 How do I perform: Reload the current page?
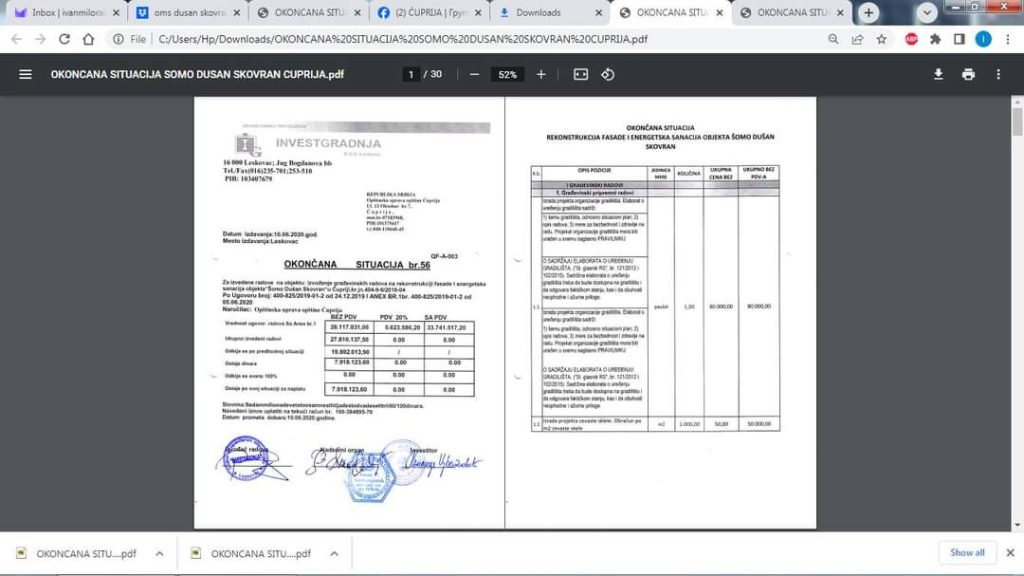point(64,39)
